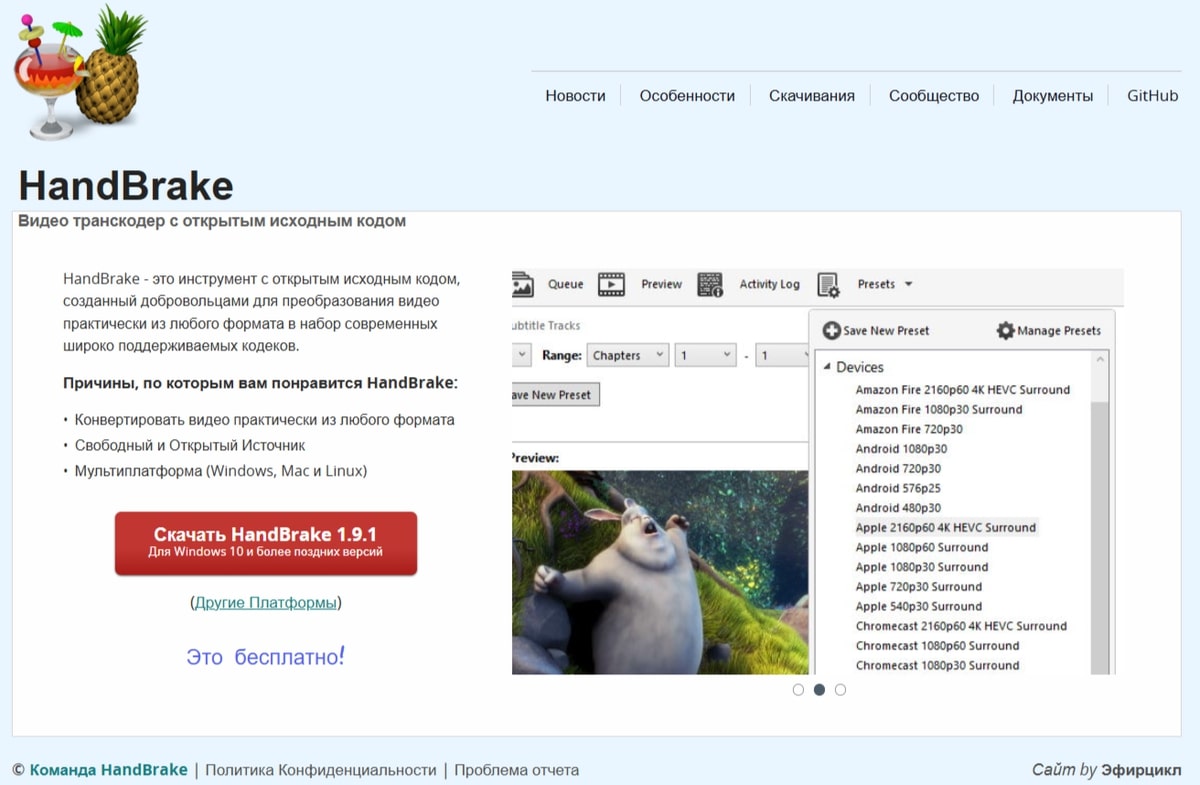Select Chromecast 2160p60 4K HEVC Surround preset
The width and height of the screenshot is (1200, 785).
(961, 626)
